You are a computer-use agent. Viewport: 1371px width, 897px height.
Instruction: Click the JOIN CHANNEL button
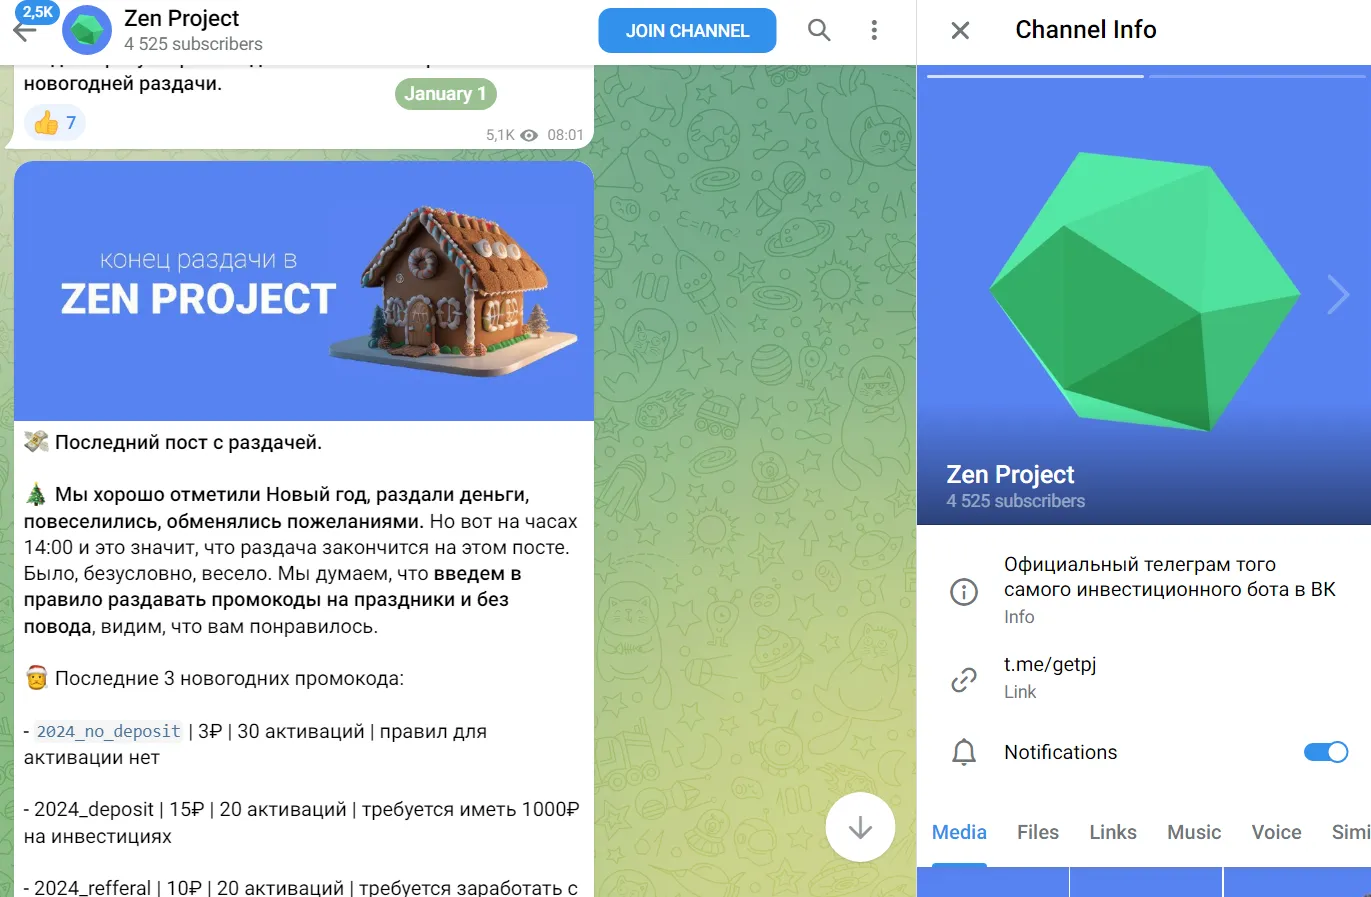tap(687, 31)
